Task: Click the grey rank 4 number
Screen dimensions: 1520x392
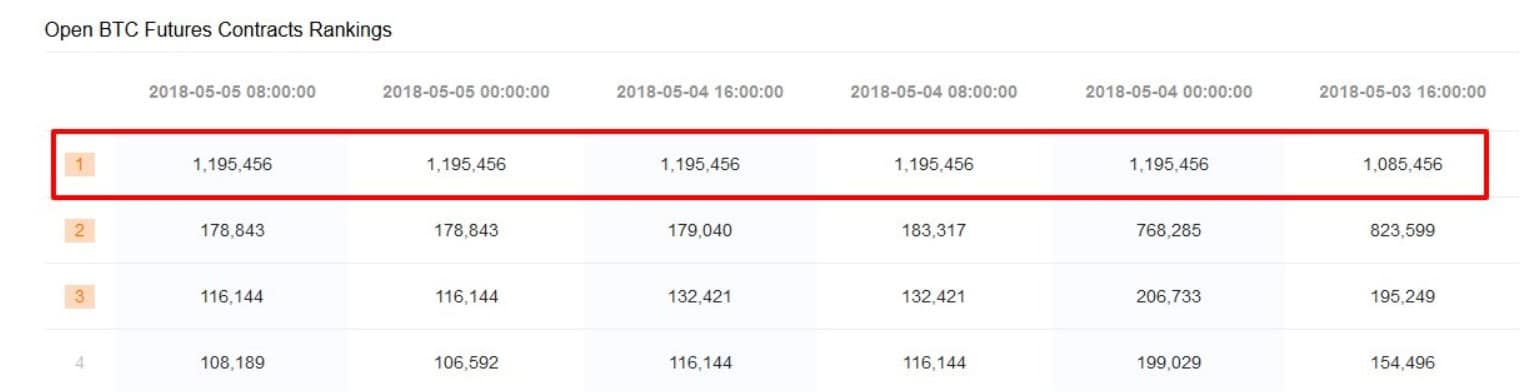Action: [80, 362]
